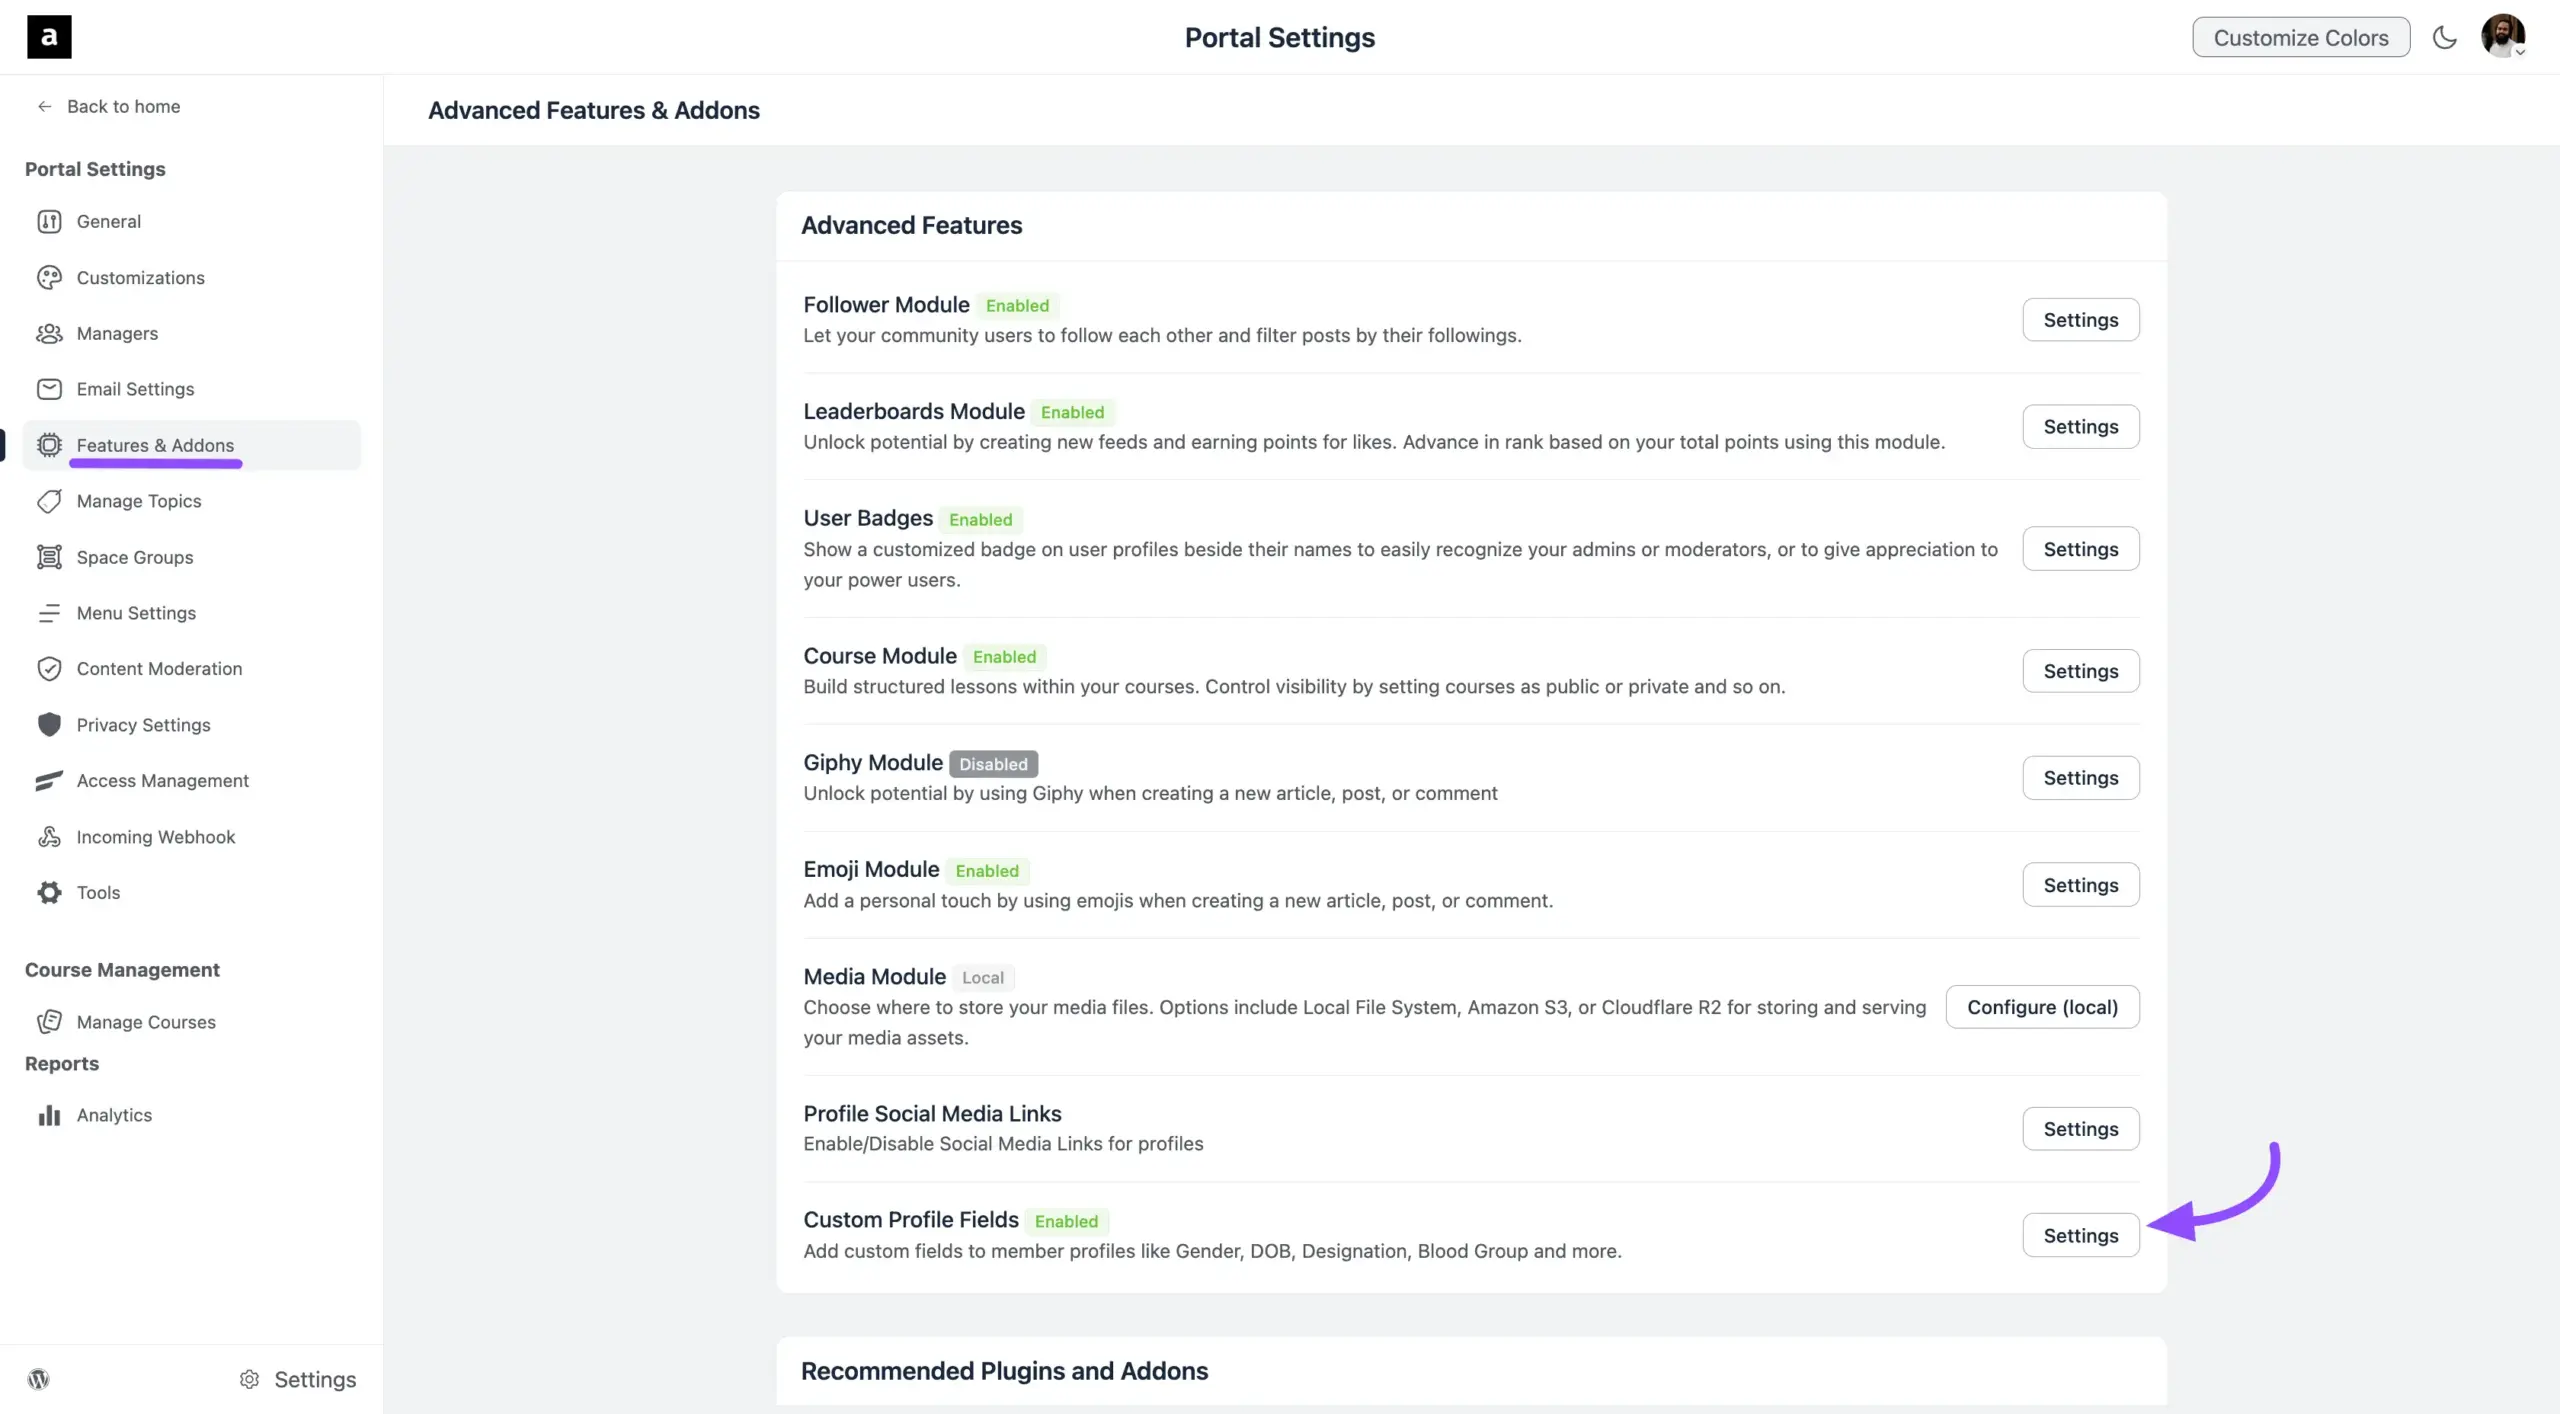Open Customizations palette icon
The height and width of the screenshot is (1414, 2560).
coord(49,278)
